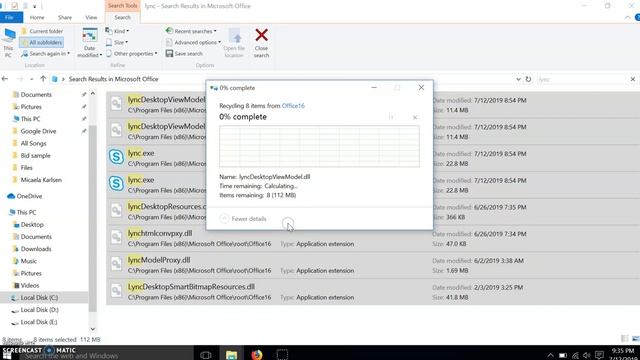Open Bid sample folder in sidebar
Screen dimensions: 640x360
point(36,156)
